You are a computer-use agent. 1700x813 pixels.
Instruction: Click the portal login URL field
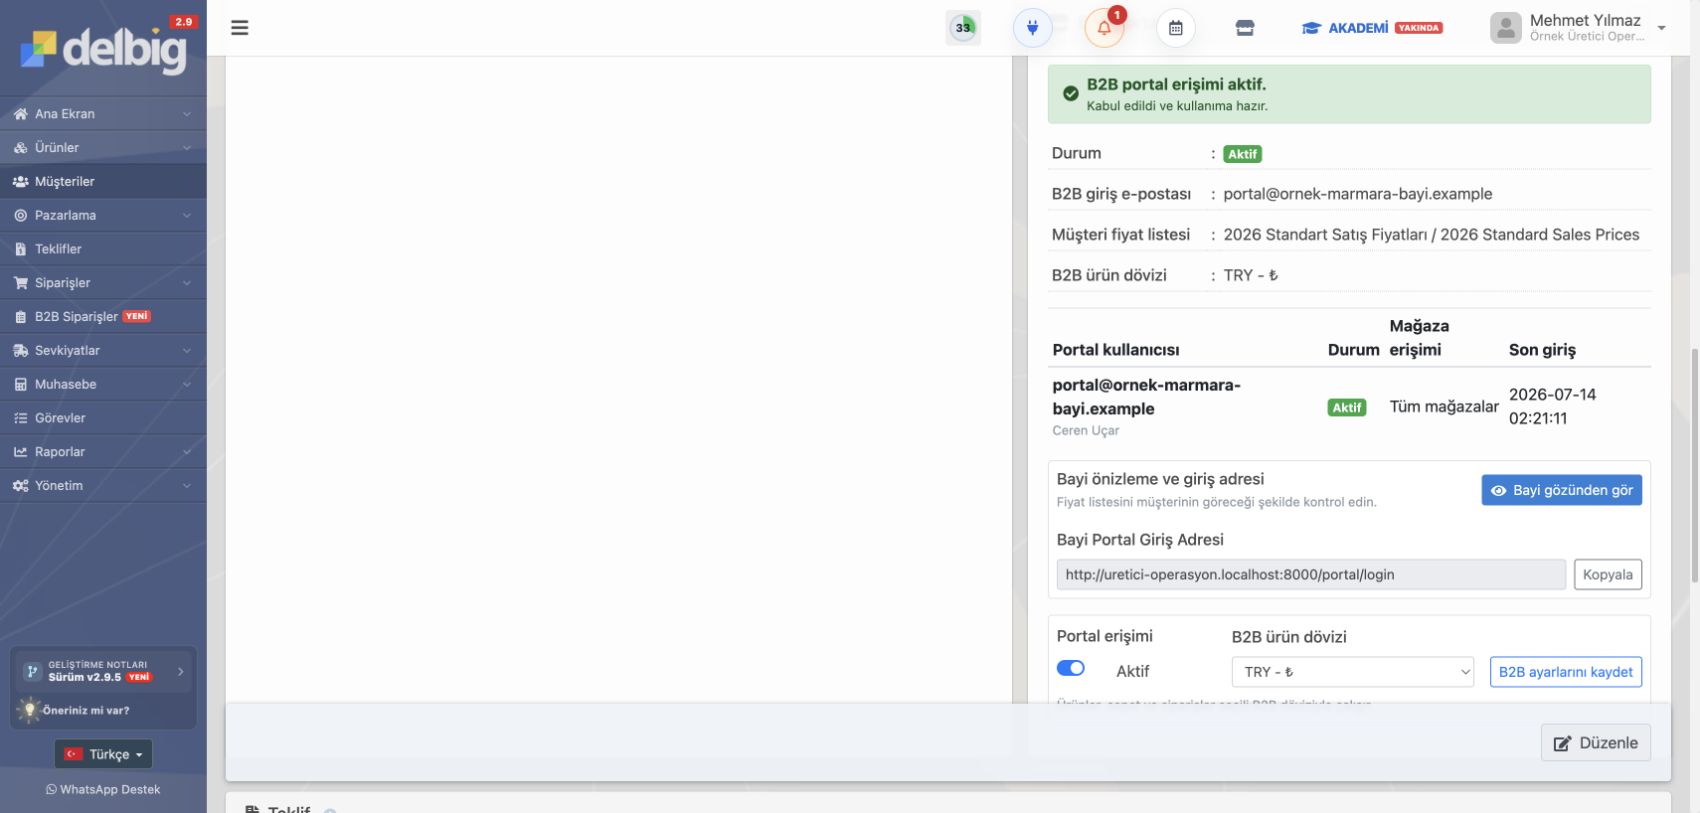pyautogui.click(x=1311, y=574)
